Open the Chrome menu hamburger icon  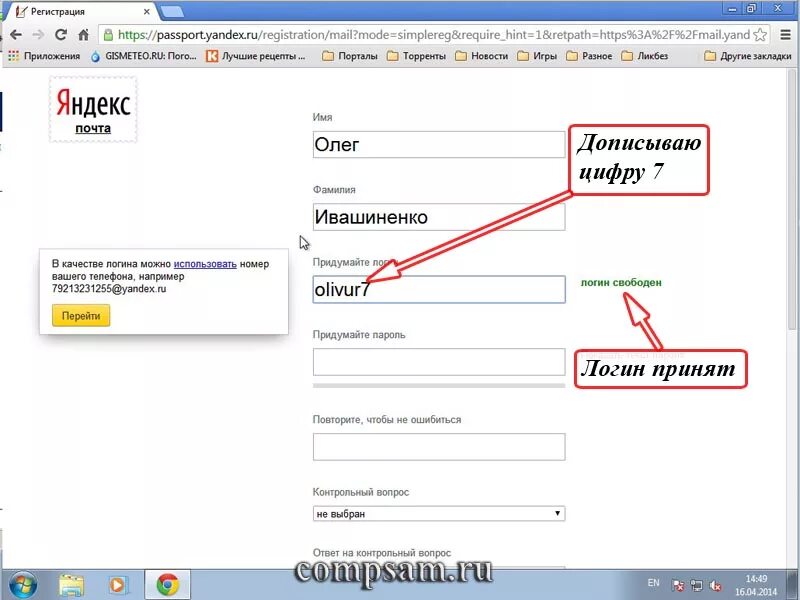[x=786, y=35]
